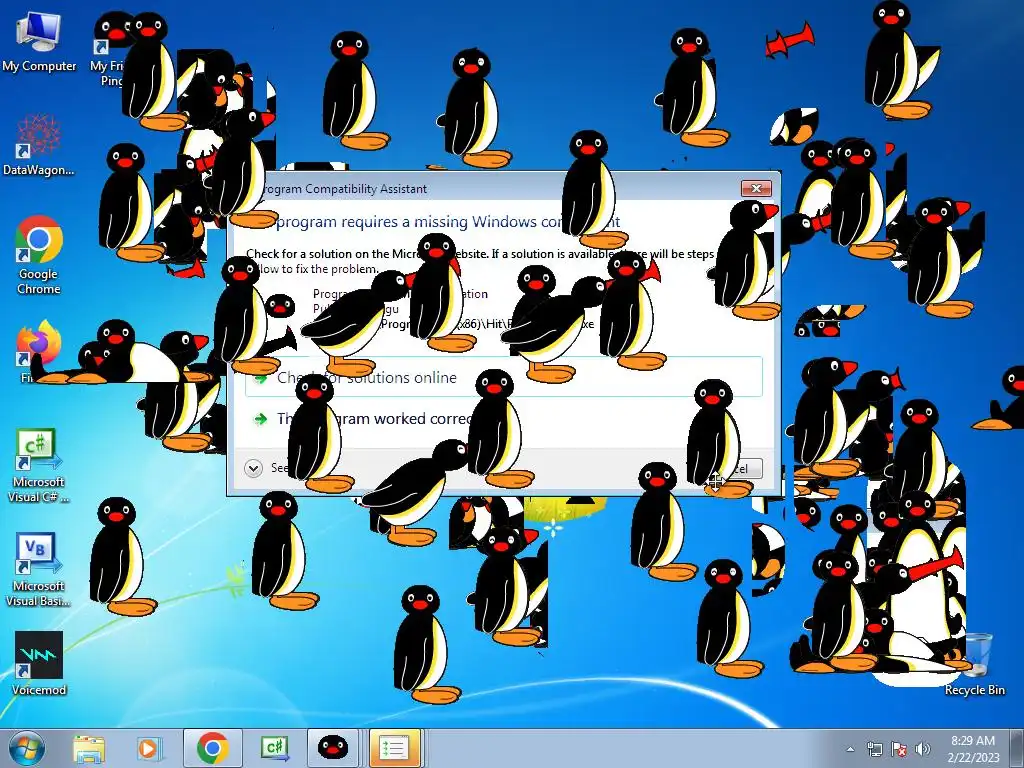Image resolution: width=1024 pixels, height=768 pixels.
Task: Click the Cancel button in the dialog
Action: click(x=737, y=468)
